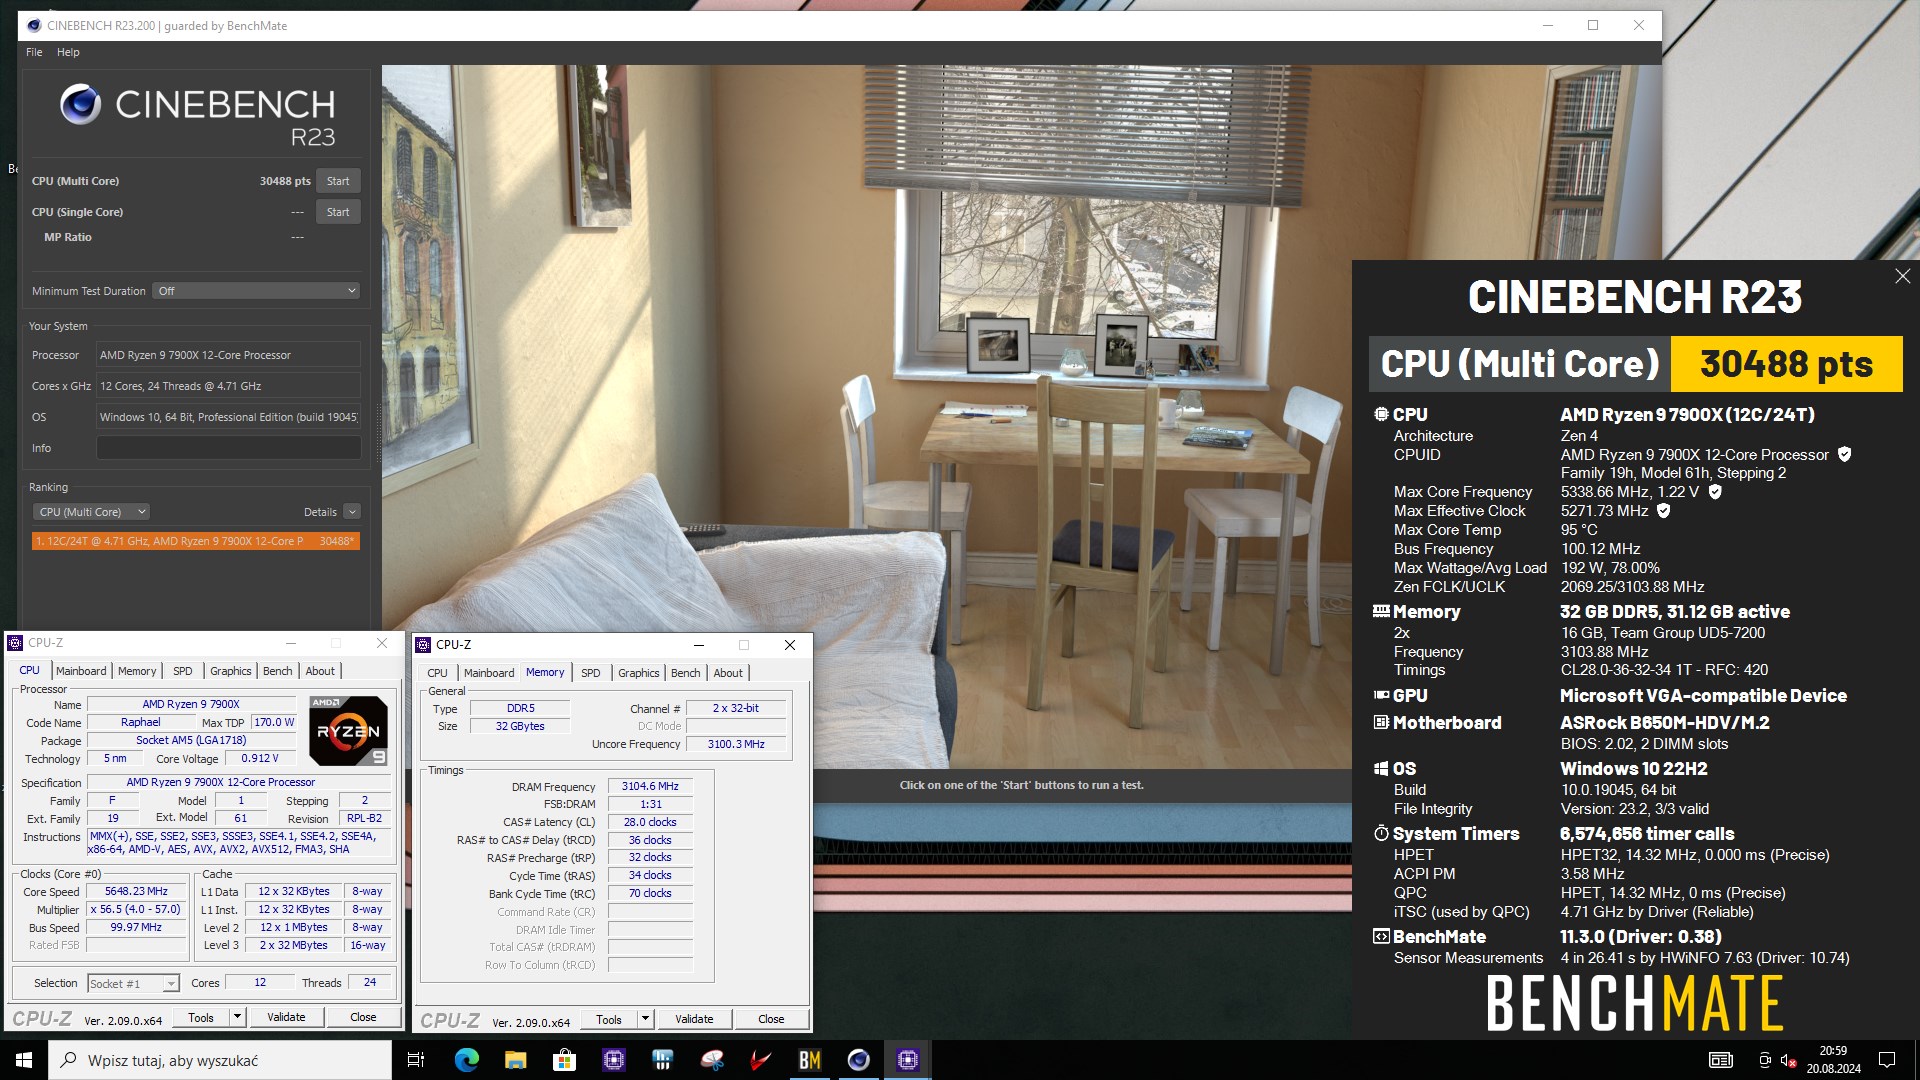Click Close button in right CPU-Z window

pyautogui.click(x=771, y=1019)
